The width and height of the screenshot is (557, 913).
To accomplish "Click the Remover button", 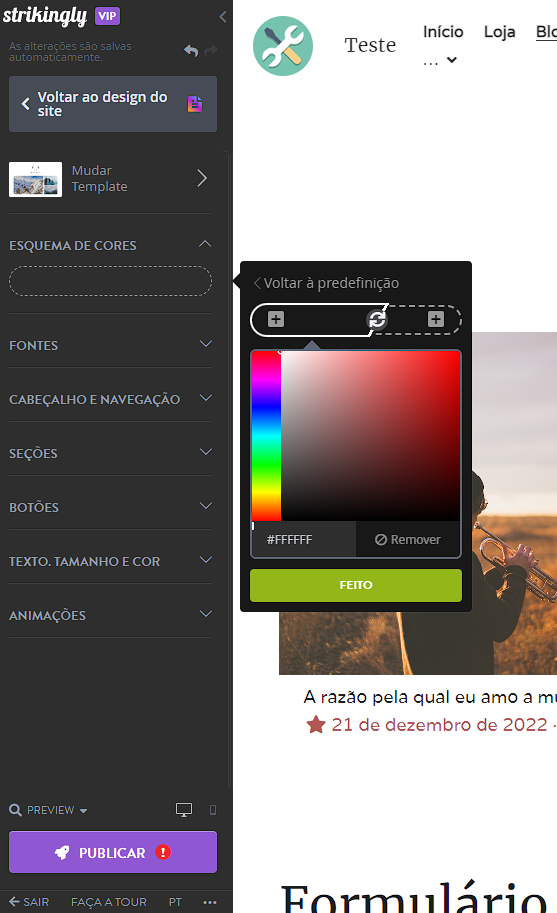I will pyautogui.click(x=407, y=540).
